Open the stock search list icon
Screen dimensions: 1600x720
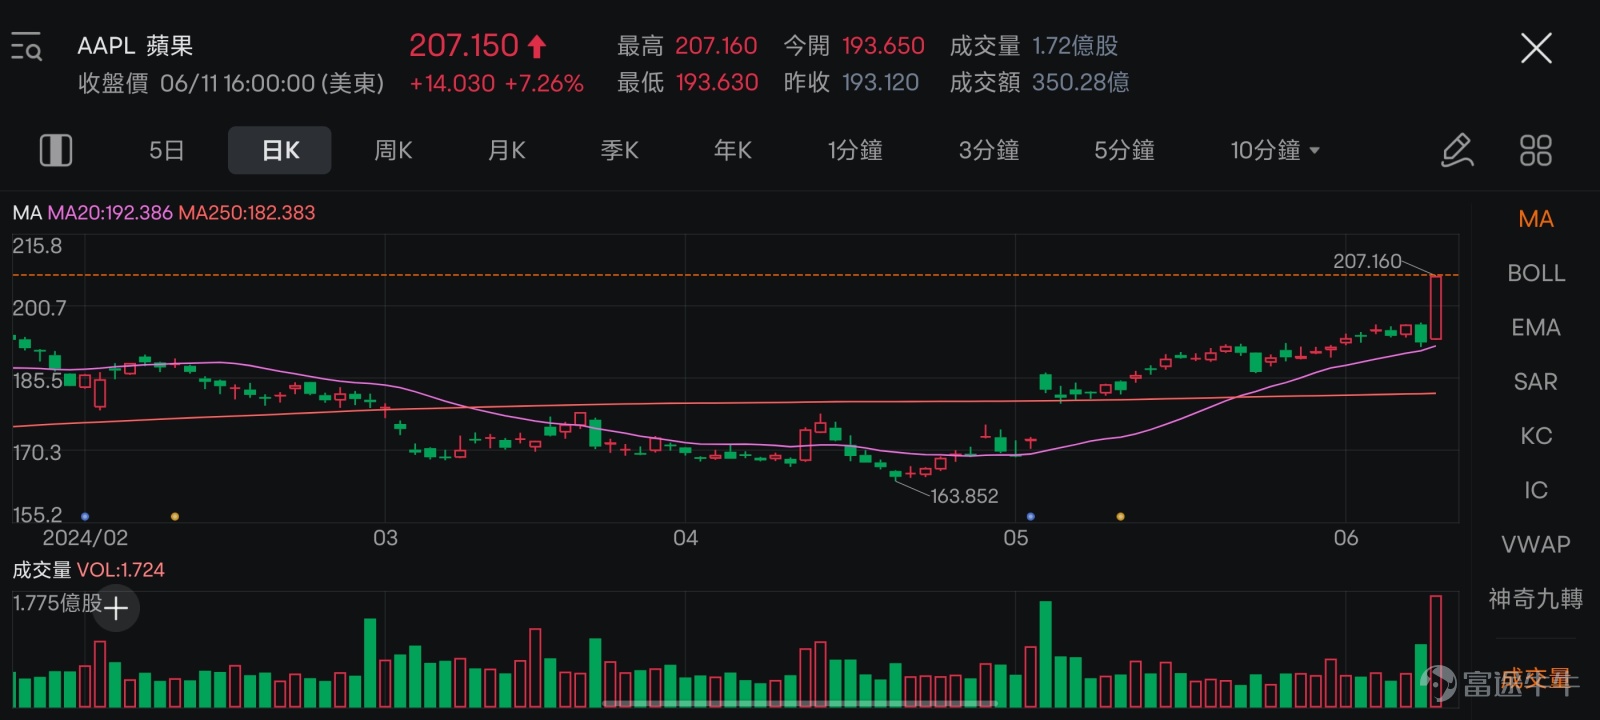click(26, 47)
